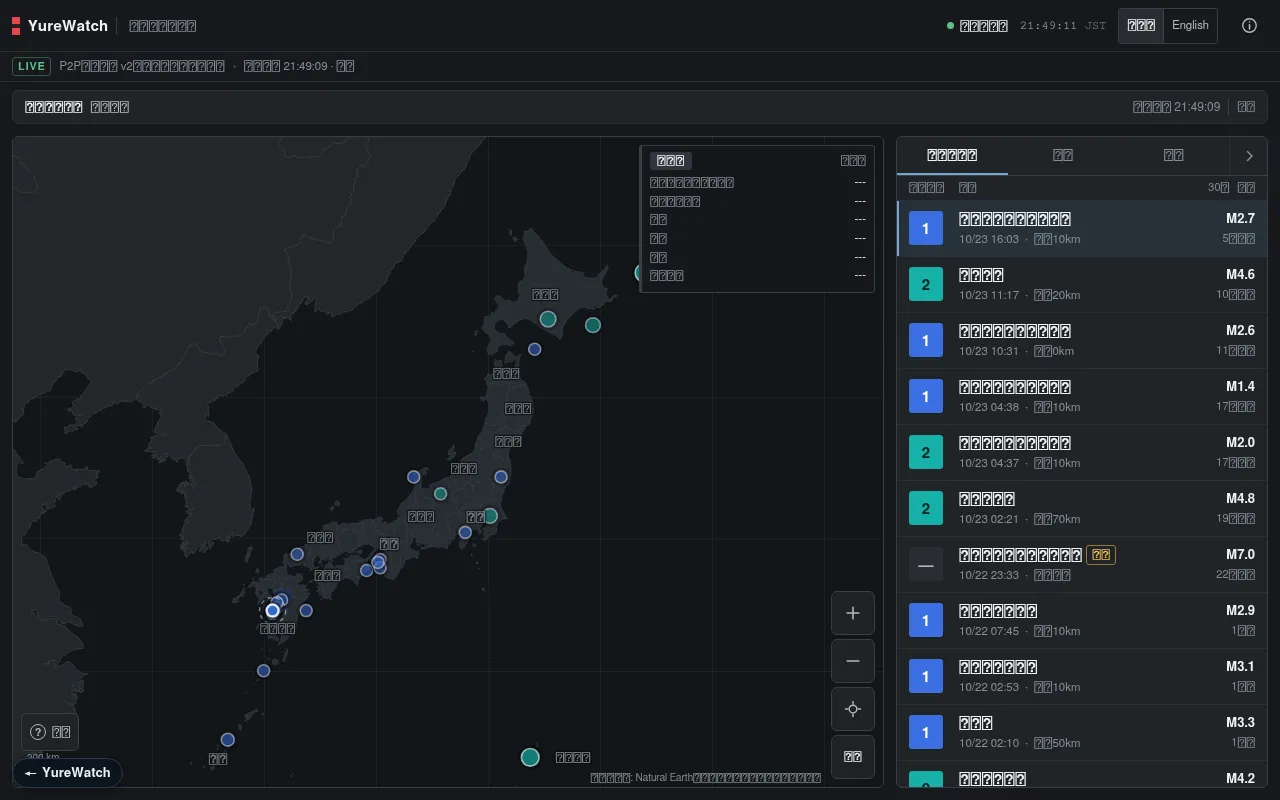Switch language to English

coord(1190,26)
